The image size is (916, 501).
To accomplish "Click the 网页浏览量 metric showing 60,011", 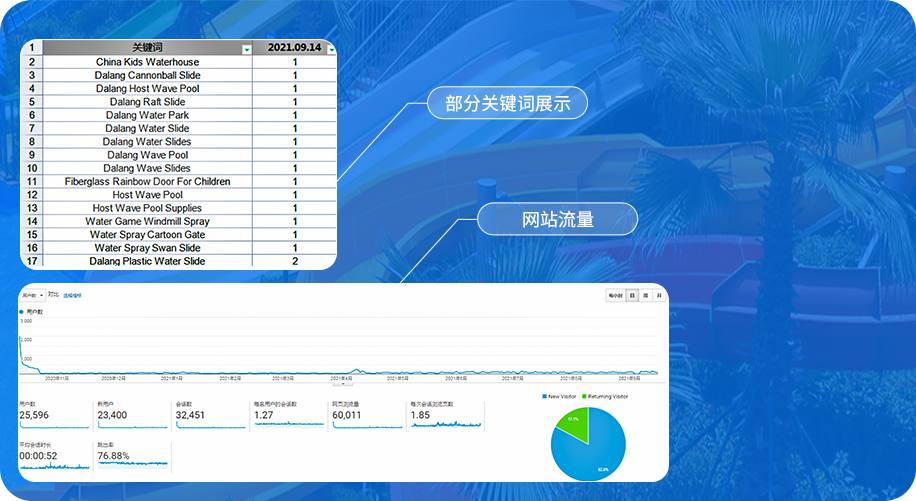I will point(366,415).
